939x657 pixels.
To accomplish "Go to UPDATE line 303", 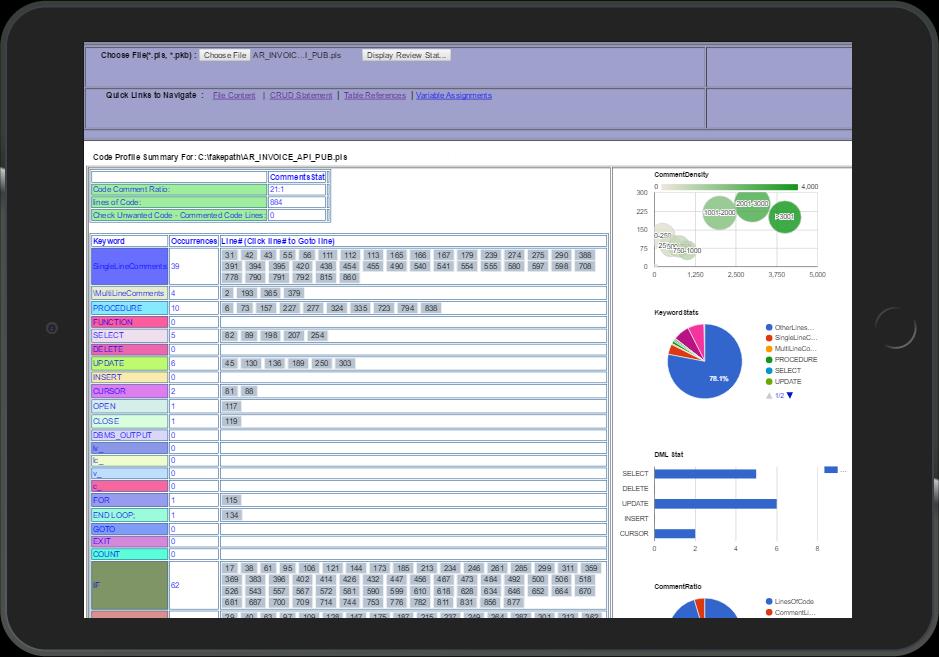I will click(345, 364).
